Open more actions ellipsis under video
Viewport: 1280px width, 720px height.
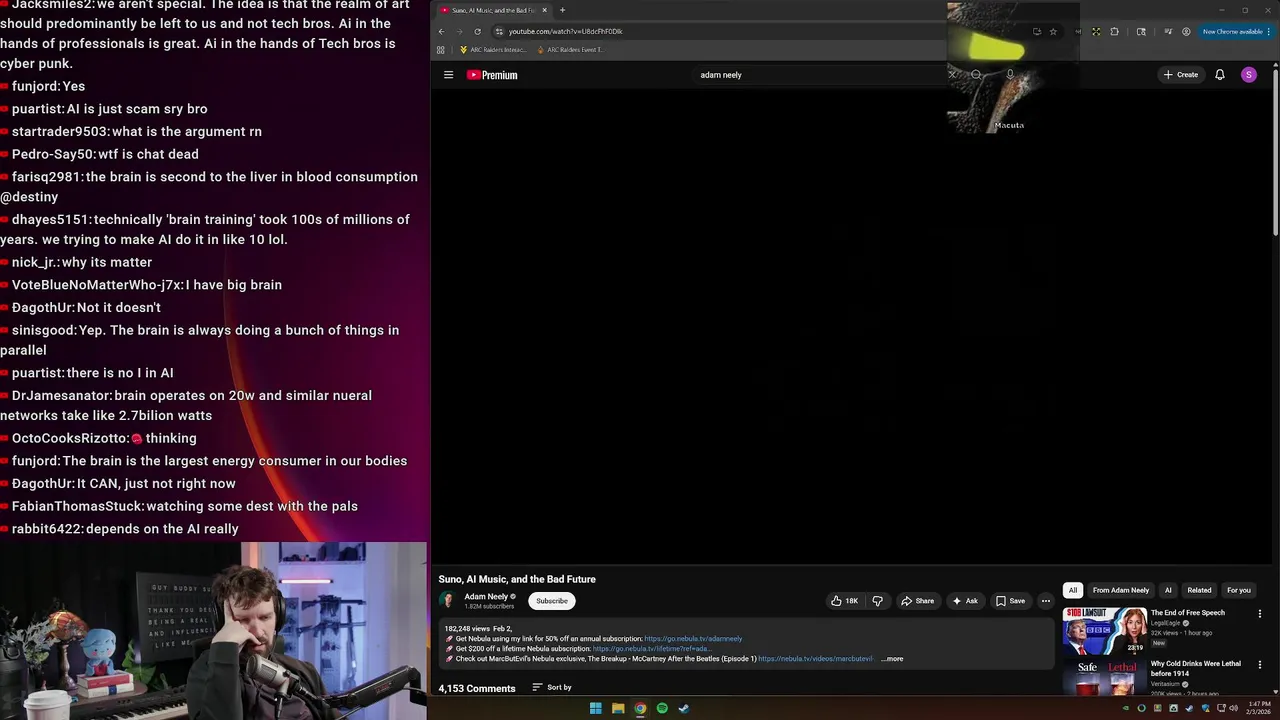click(x=1045, y=601)
